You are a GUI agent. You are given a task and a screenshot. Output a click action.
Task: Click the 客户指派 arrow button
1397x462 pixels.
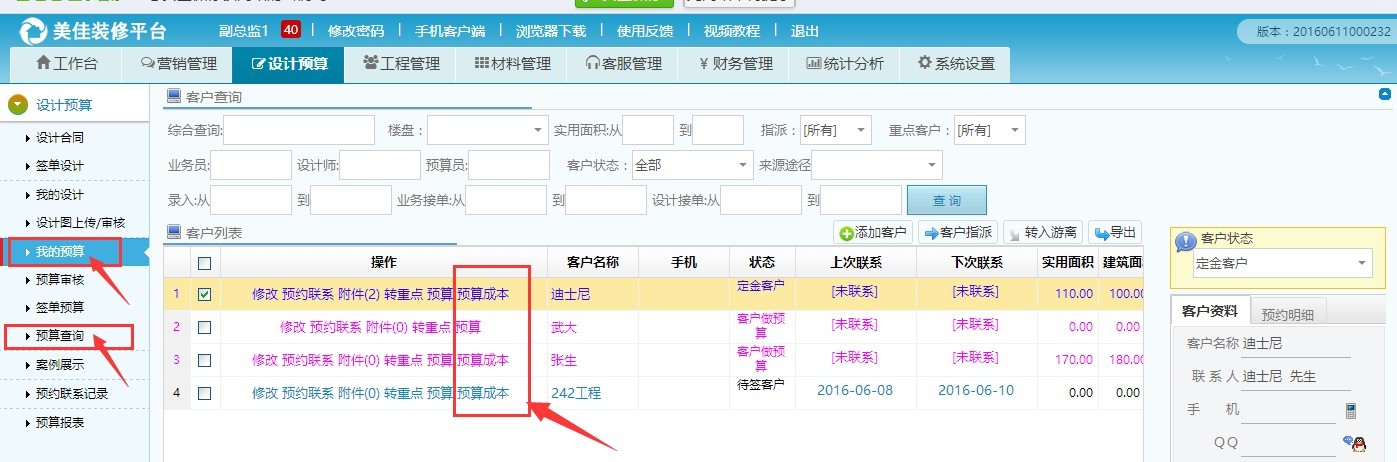coord(957,233)
